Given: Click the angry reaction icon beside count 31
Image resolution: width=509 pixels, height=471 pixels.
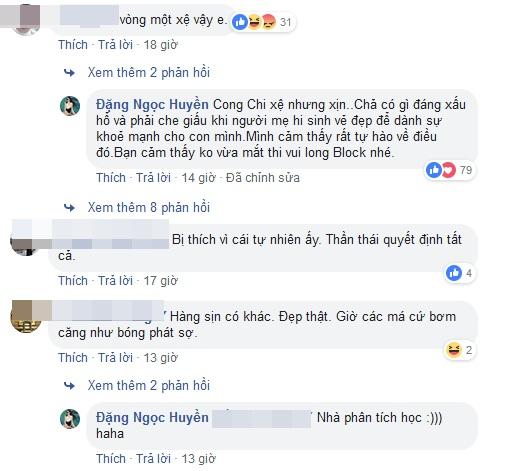Looking at the screenshot, I should click(x=268, y=22).
